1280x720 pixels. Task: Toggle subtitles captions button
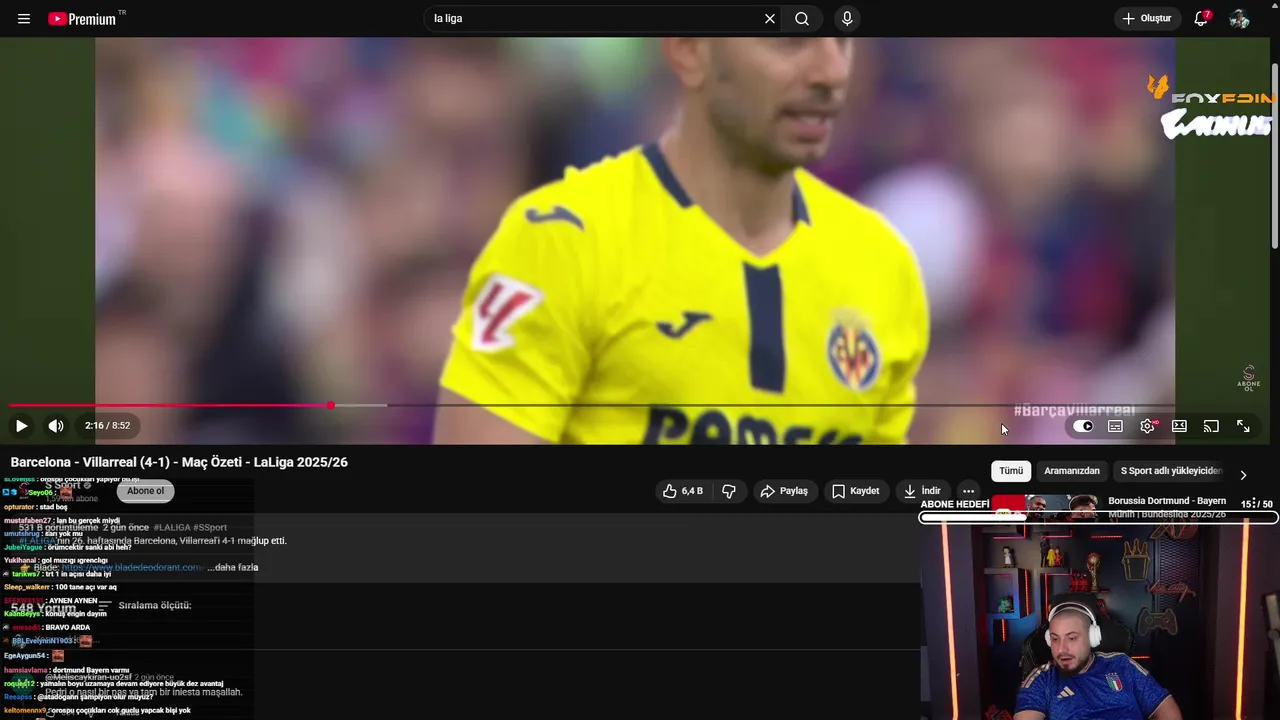[x=1115, y=426]
